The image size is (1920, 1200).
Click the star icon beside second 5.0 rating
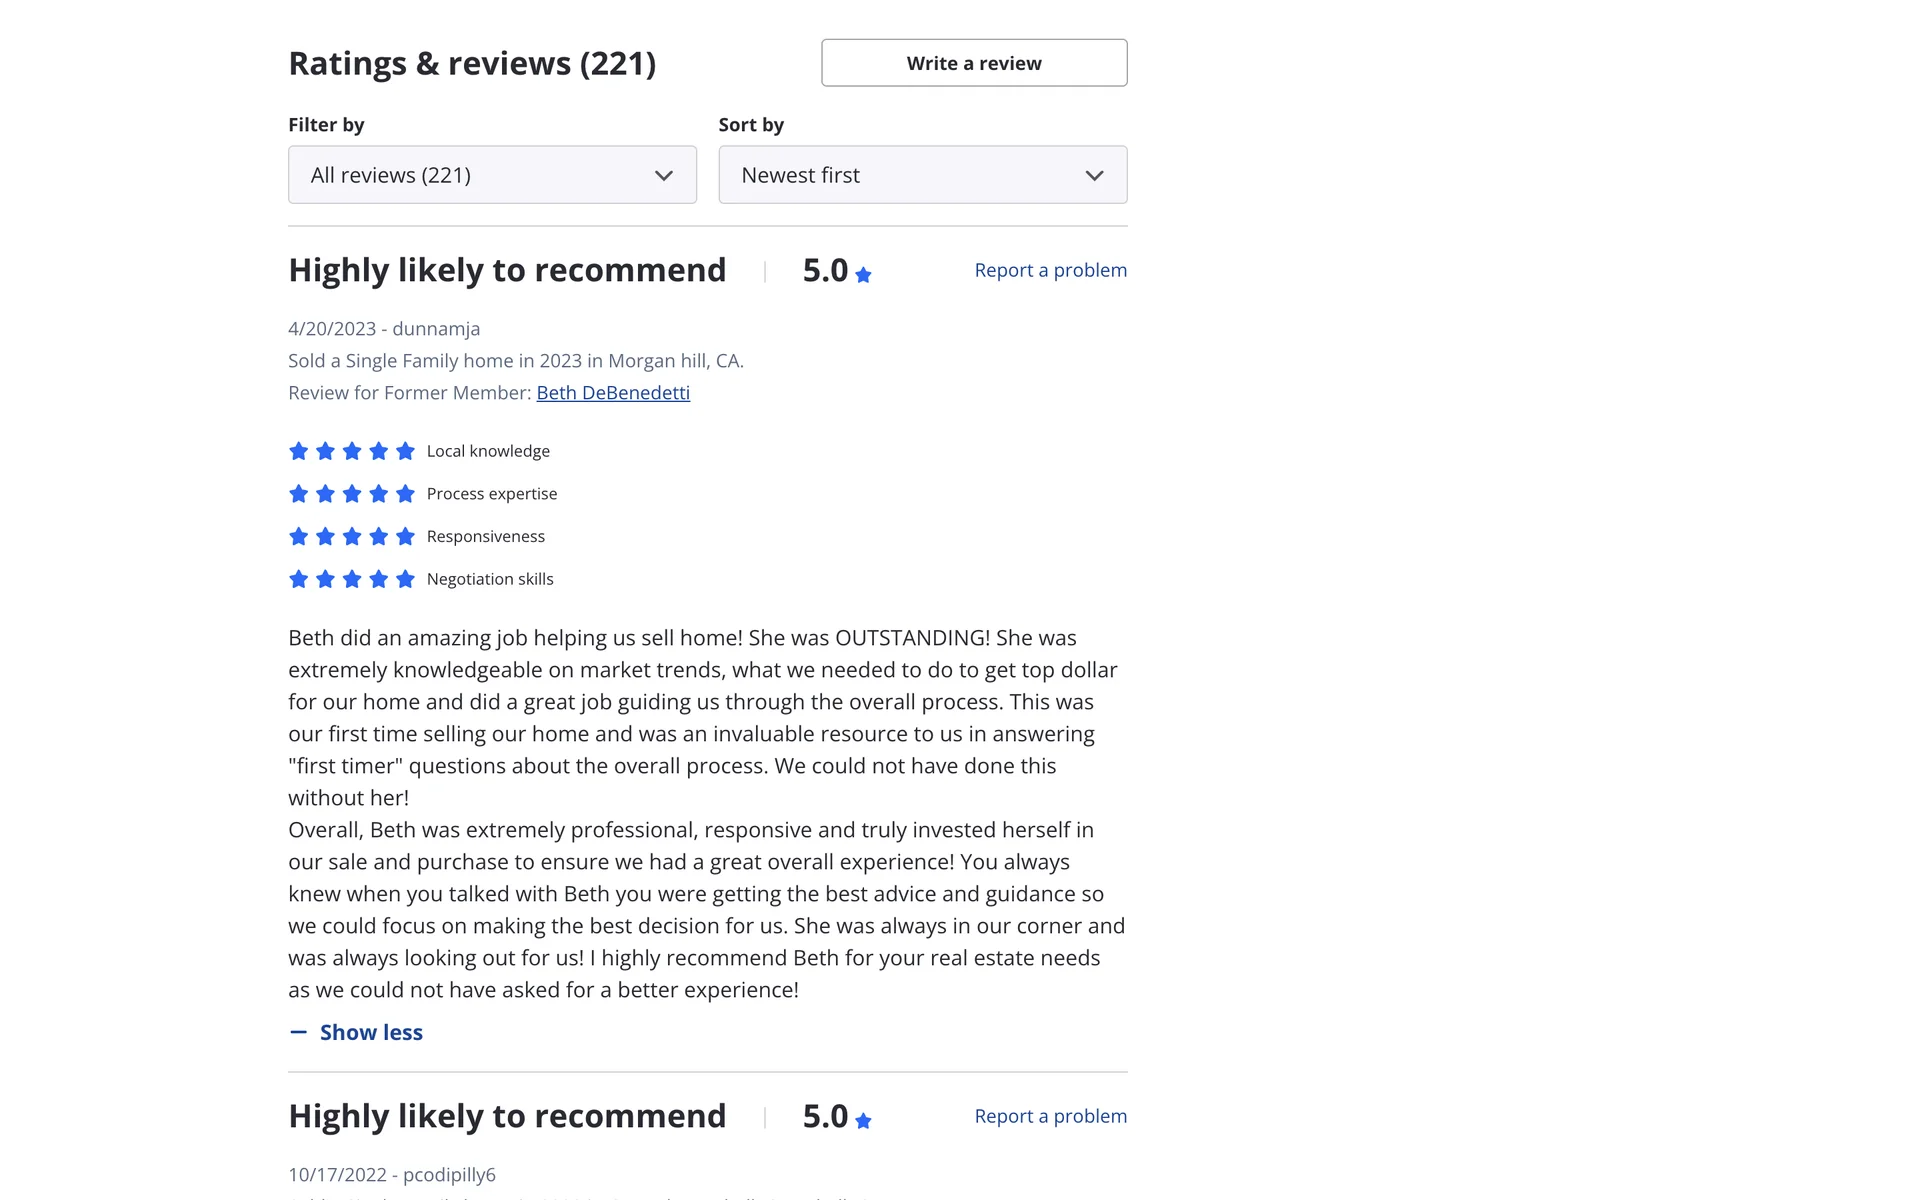pyautogui.click(x=863, y=1121)
